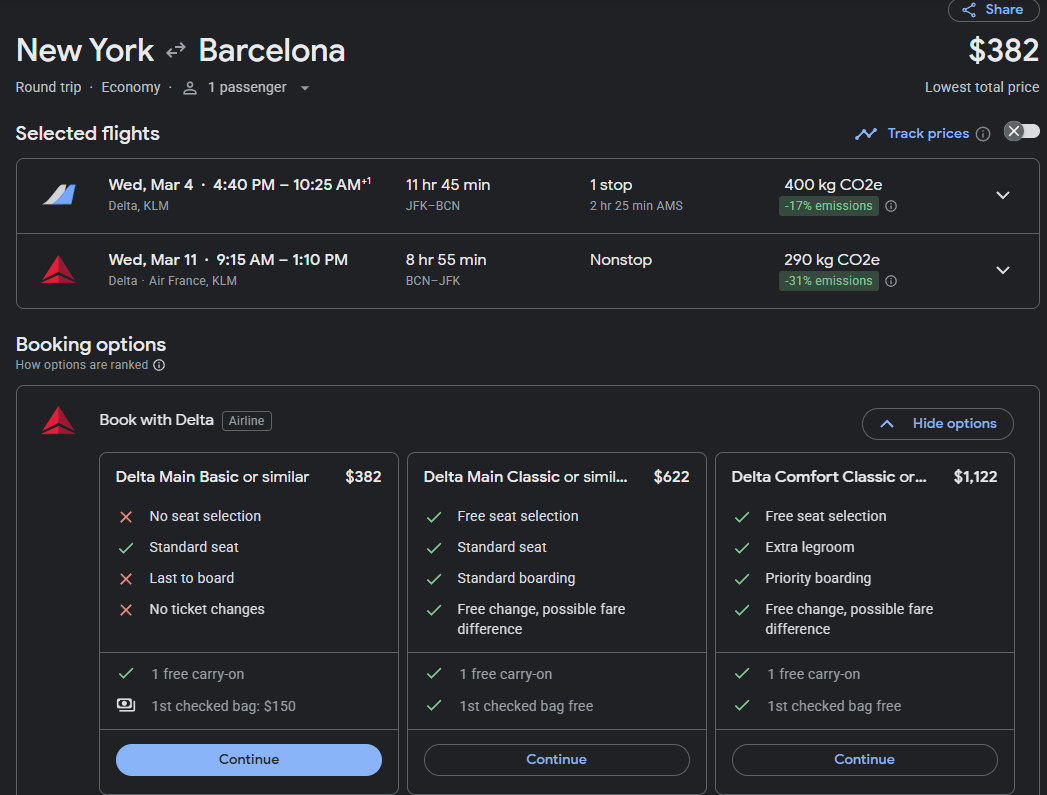This screenshot has width=1047, height=795.
Task: Click 'Lowest total price' label
Action: point(982,87)
